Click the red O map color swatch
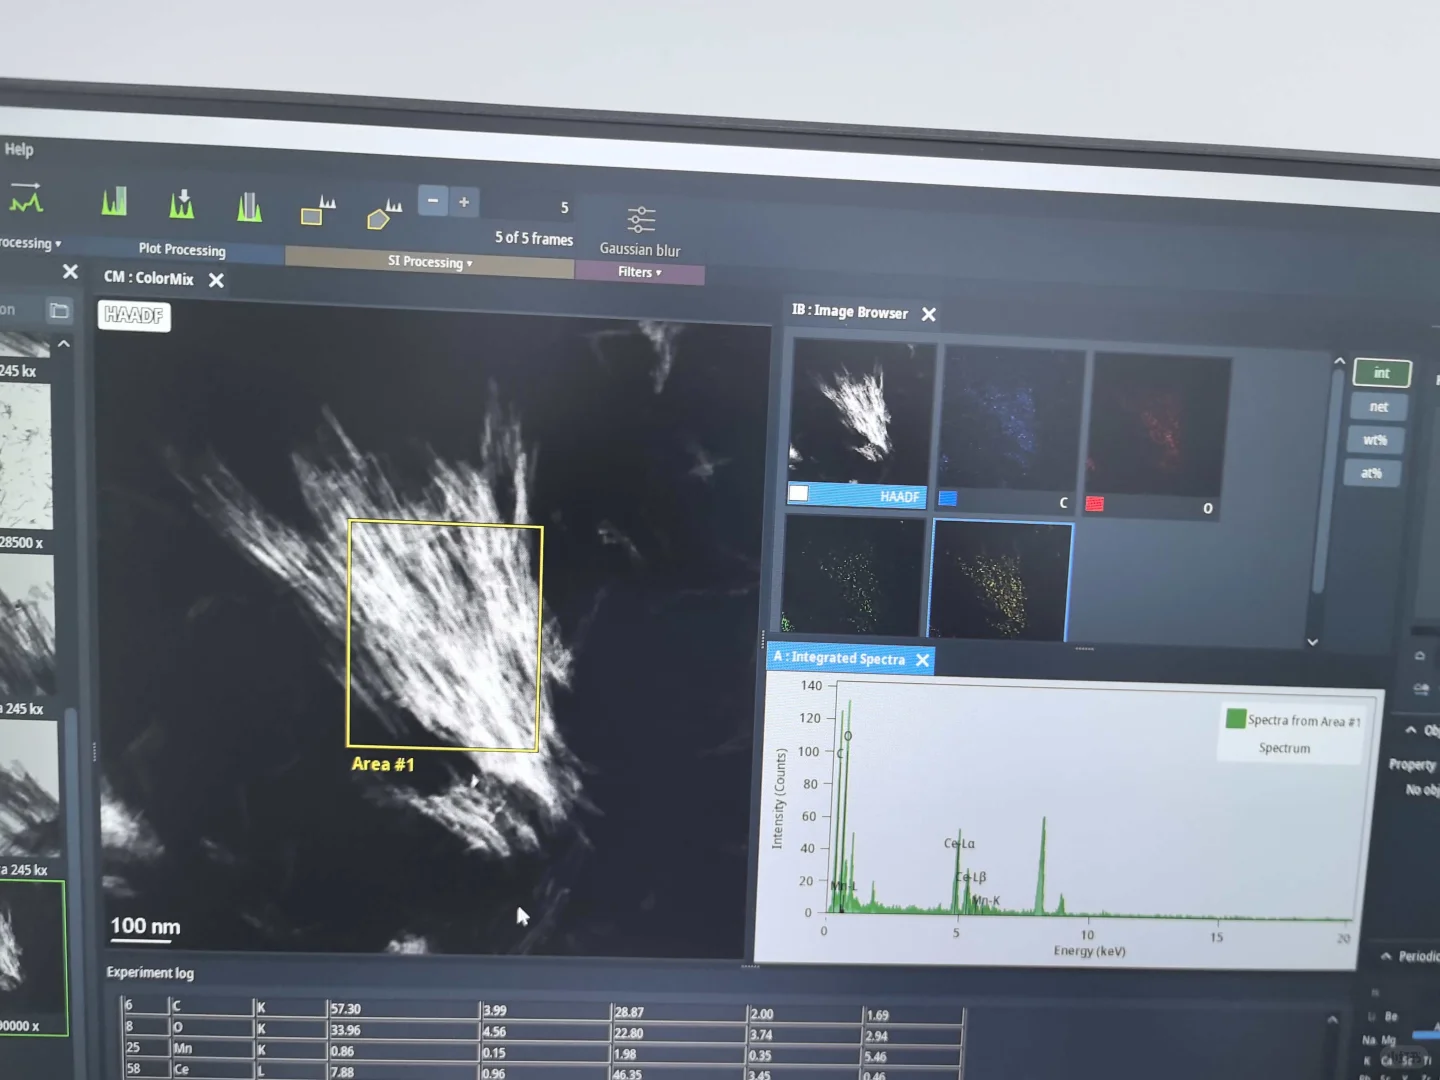Image resolution: width=1440 pixels, height=1080 pixels. 1095,504
